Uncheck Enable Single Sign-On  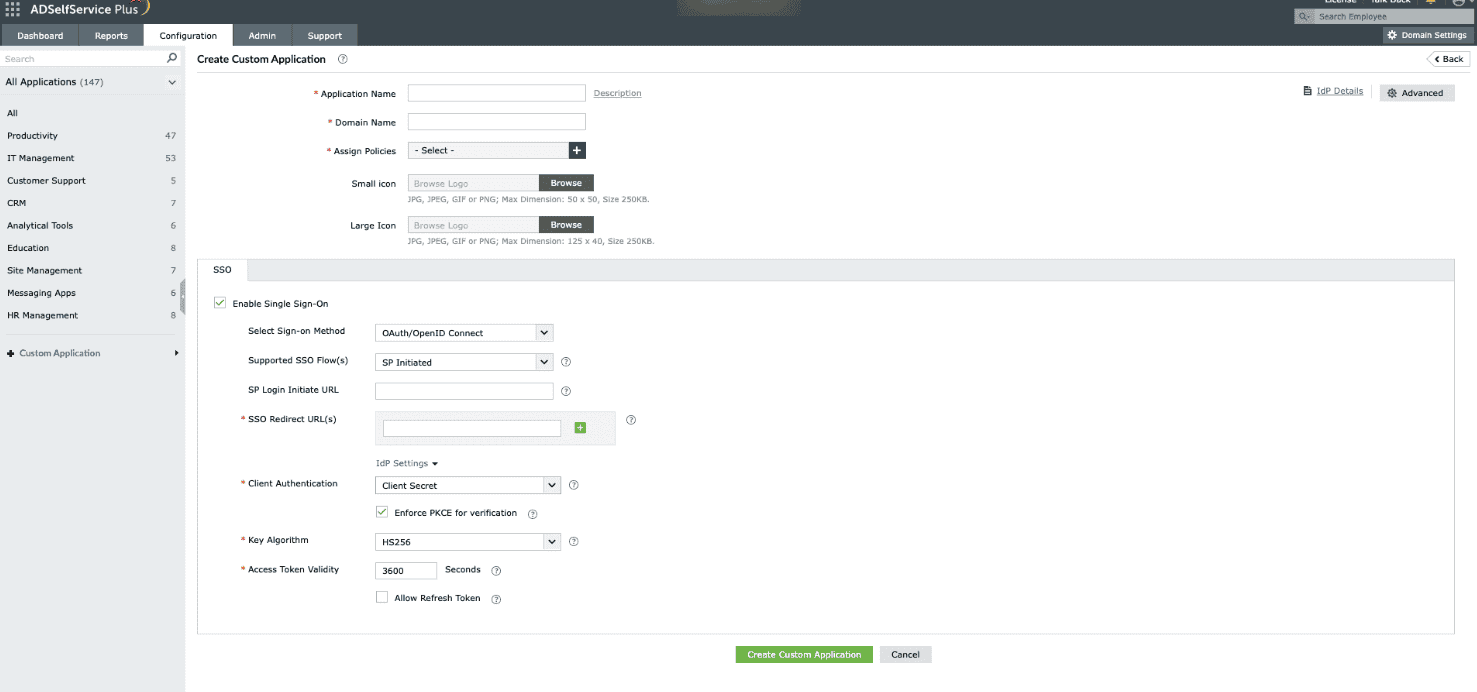[x=219, y=303]
